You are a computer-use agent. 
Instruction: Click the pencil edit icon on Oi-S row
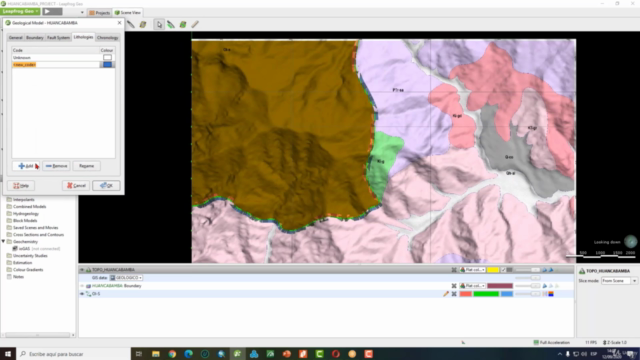(x=446, y=294)
